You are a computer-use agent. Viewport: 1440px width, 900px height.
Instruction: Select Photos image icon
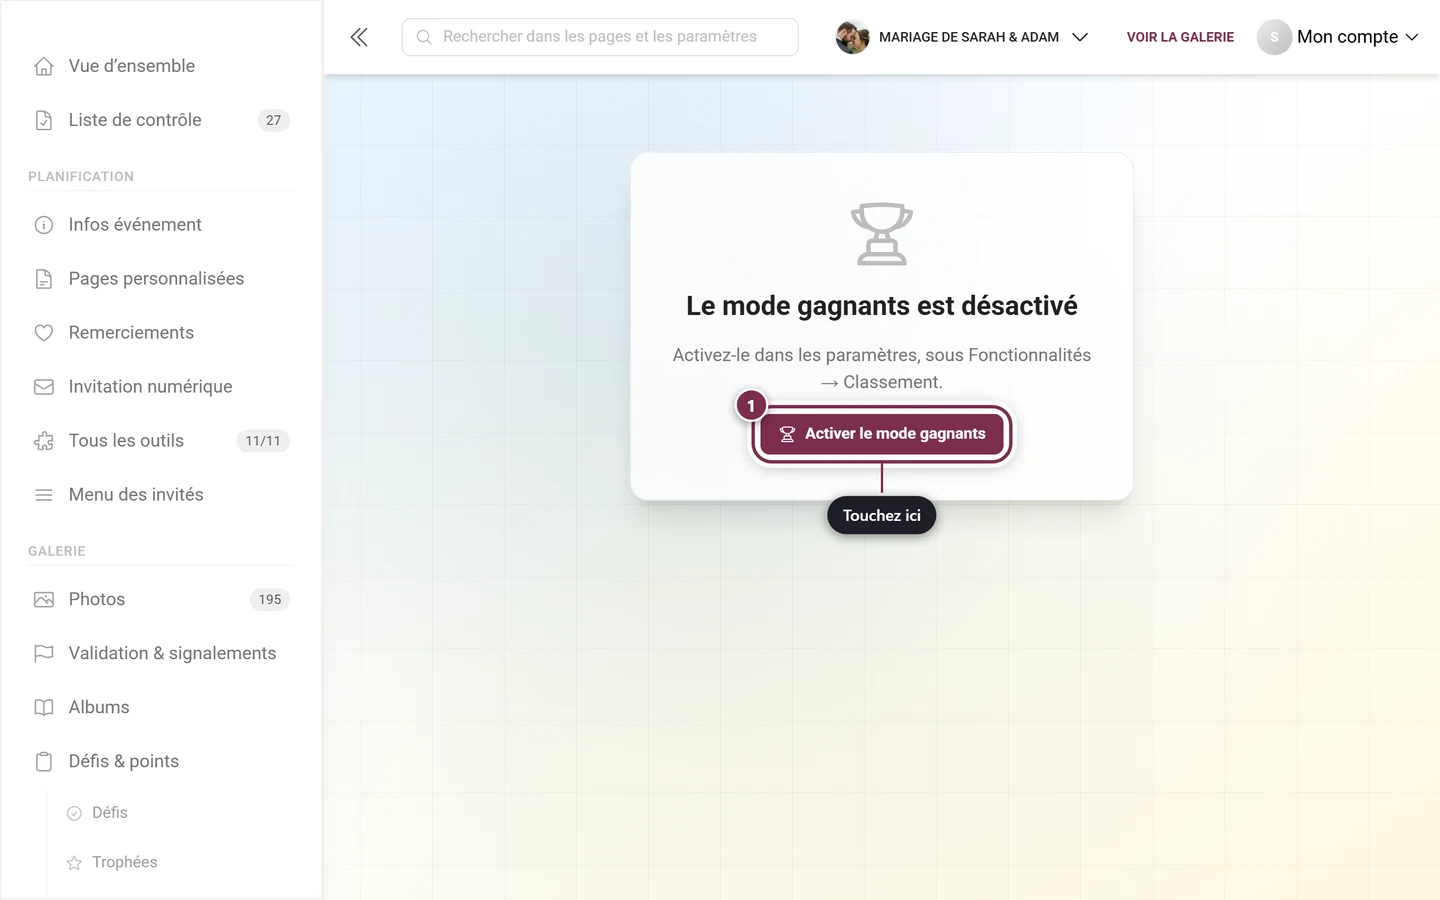pyautogui.click(x=44, y=600)
